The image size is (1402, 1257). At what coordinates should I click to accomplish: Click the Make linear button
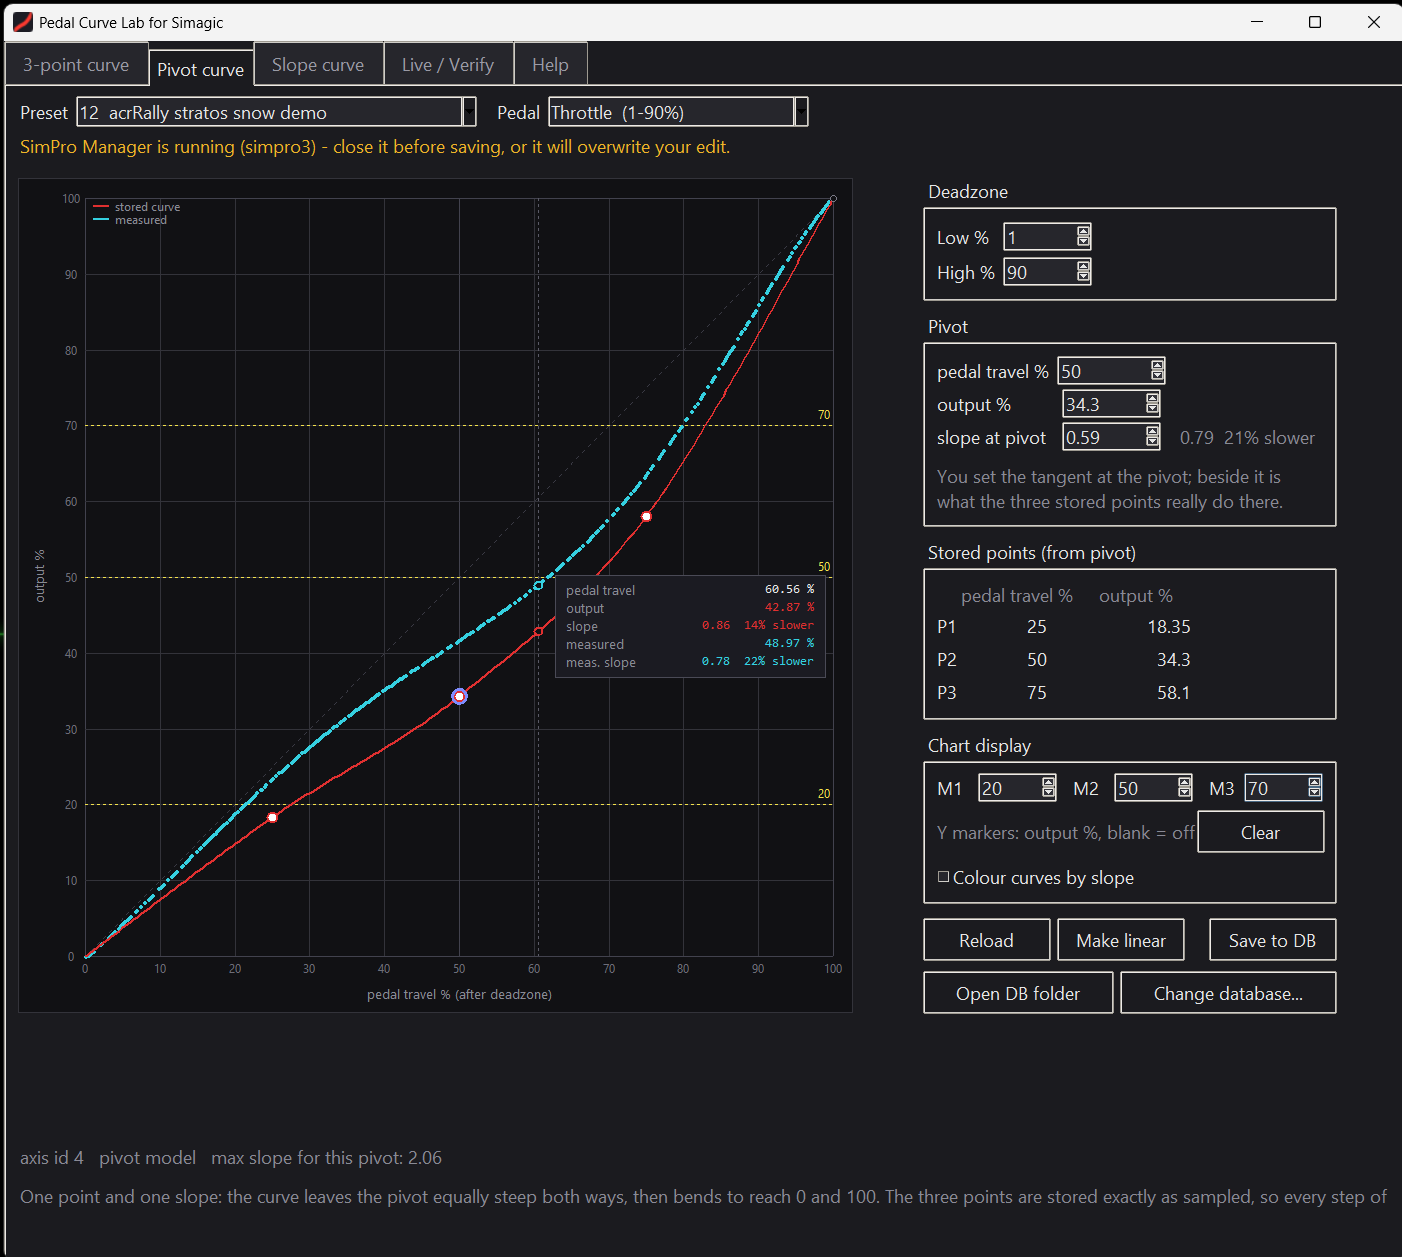(x=1121, y=940)
